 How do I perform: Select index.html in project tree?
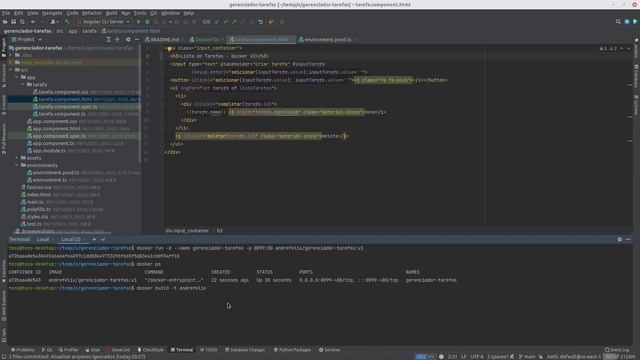39,195
